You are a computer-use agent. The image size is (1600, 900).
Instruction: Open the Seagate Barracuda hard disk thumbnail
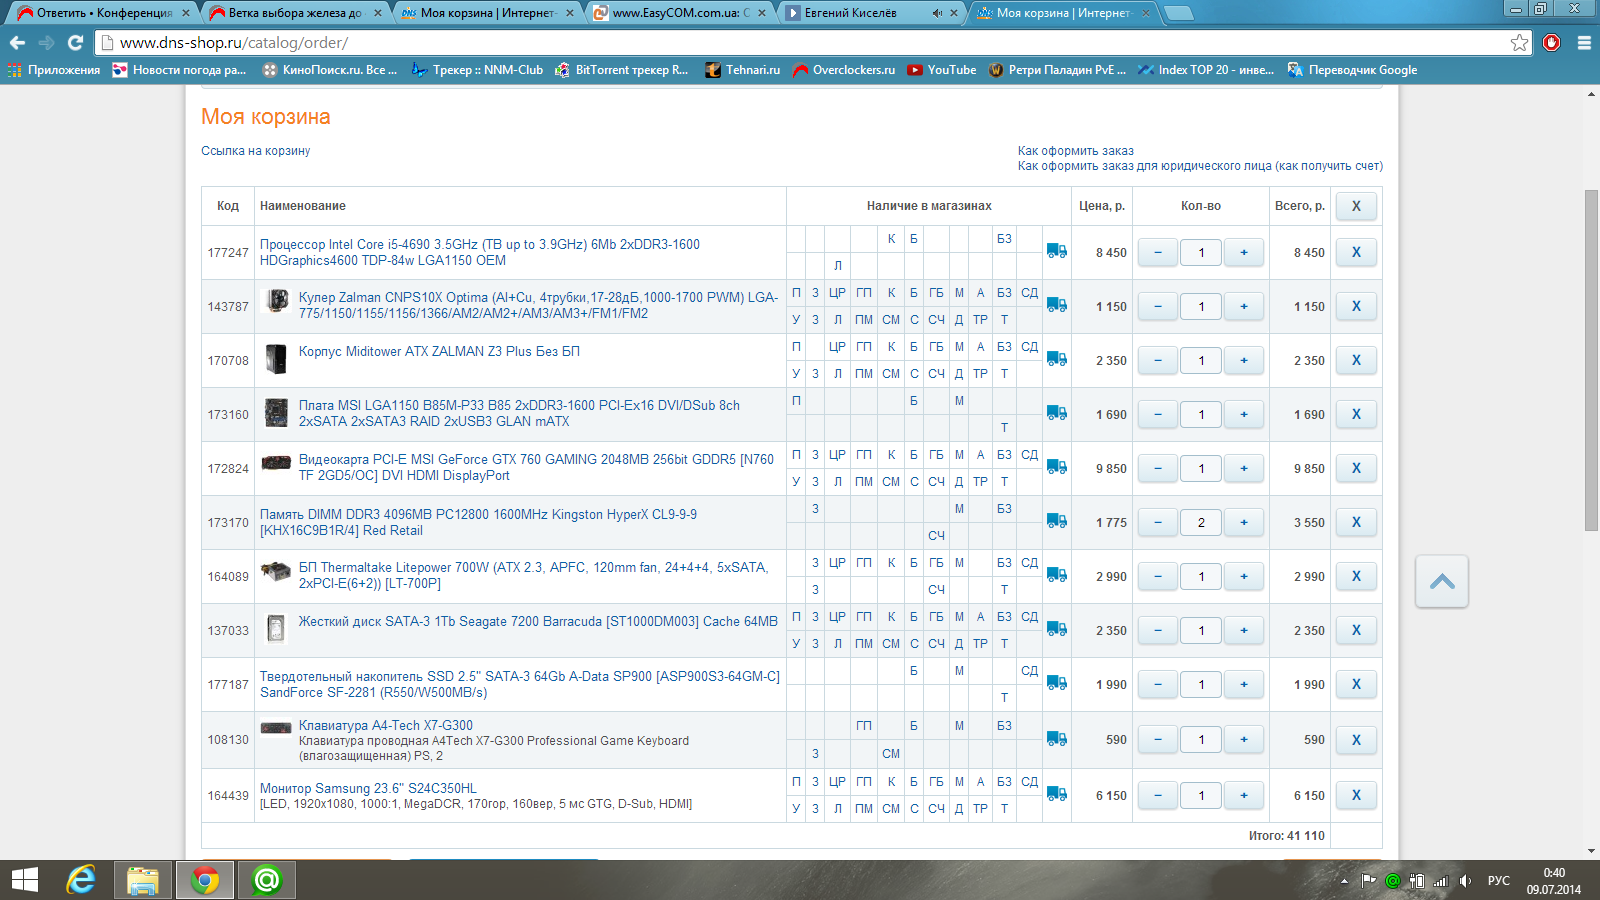click(x=276, y=629)
